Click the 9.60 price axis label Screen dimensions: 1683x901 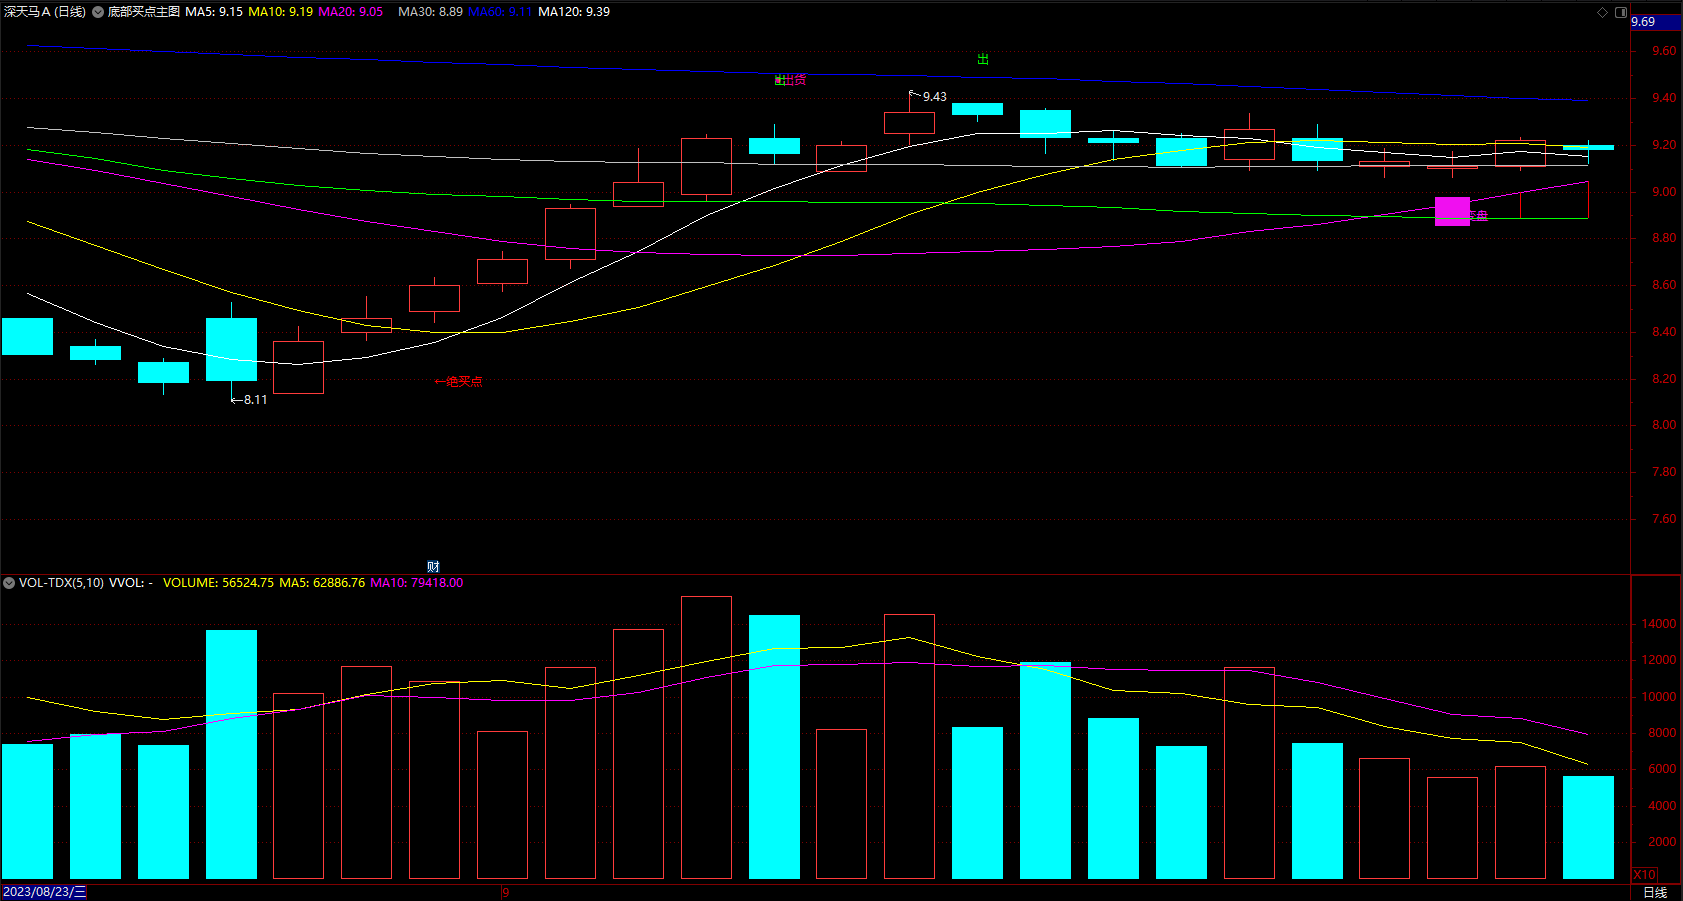(x=1664, y=51)
